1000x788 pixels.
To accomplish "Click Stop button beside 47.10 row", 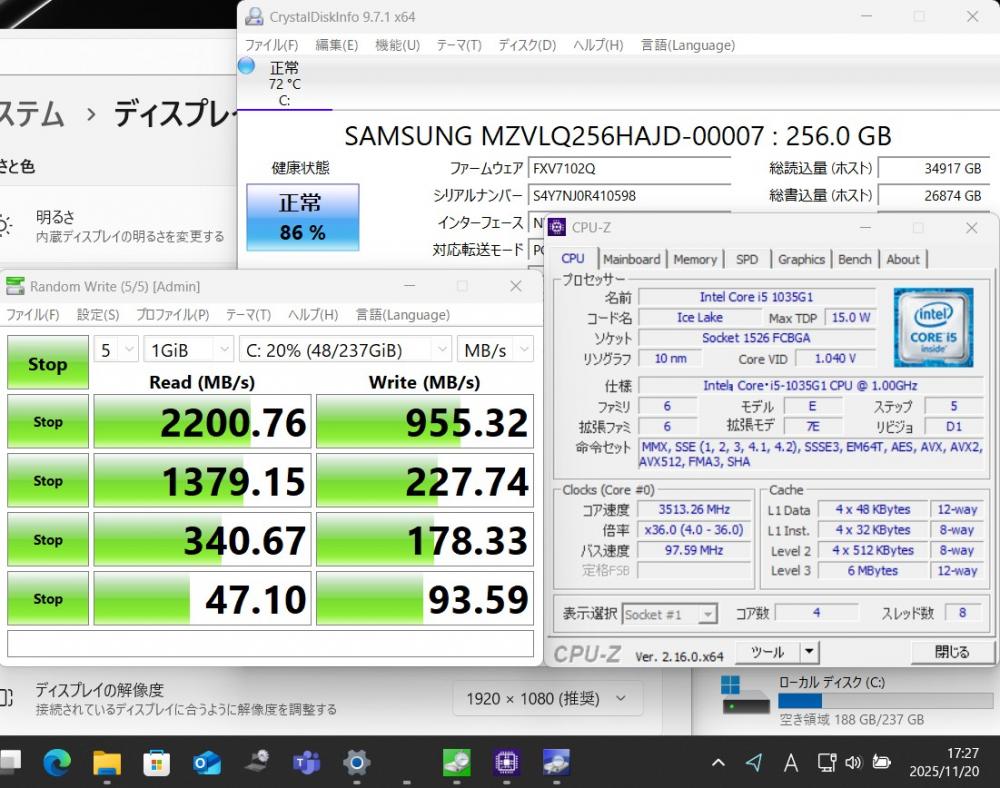I will pyautogui.click(x=48, y=599).
